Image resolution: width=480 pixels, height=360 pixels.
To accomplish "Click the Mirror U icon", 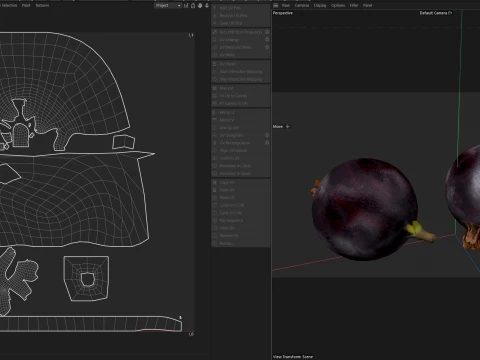I will tap(215, 112).
